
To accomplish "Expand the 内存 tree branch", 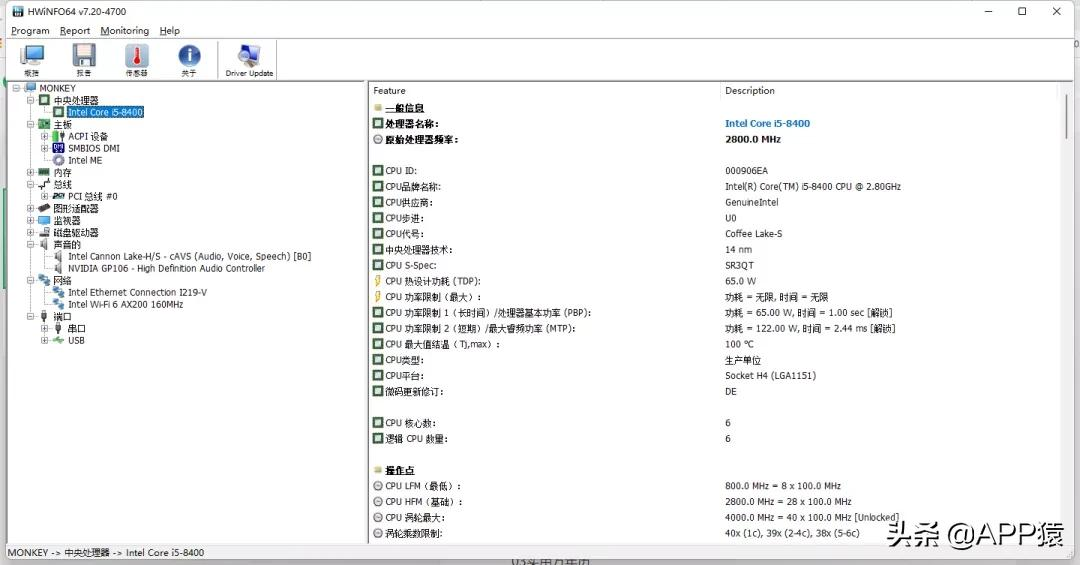I will (30, 172).
